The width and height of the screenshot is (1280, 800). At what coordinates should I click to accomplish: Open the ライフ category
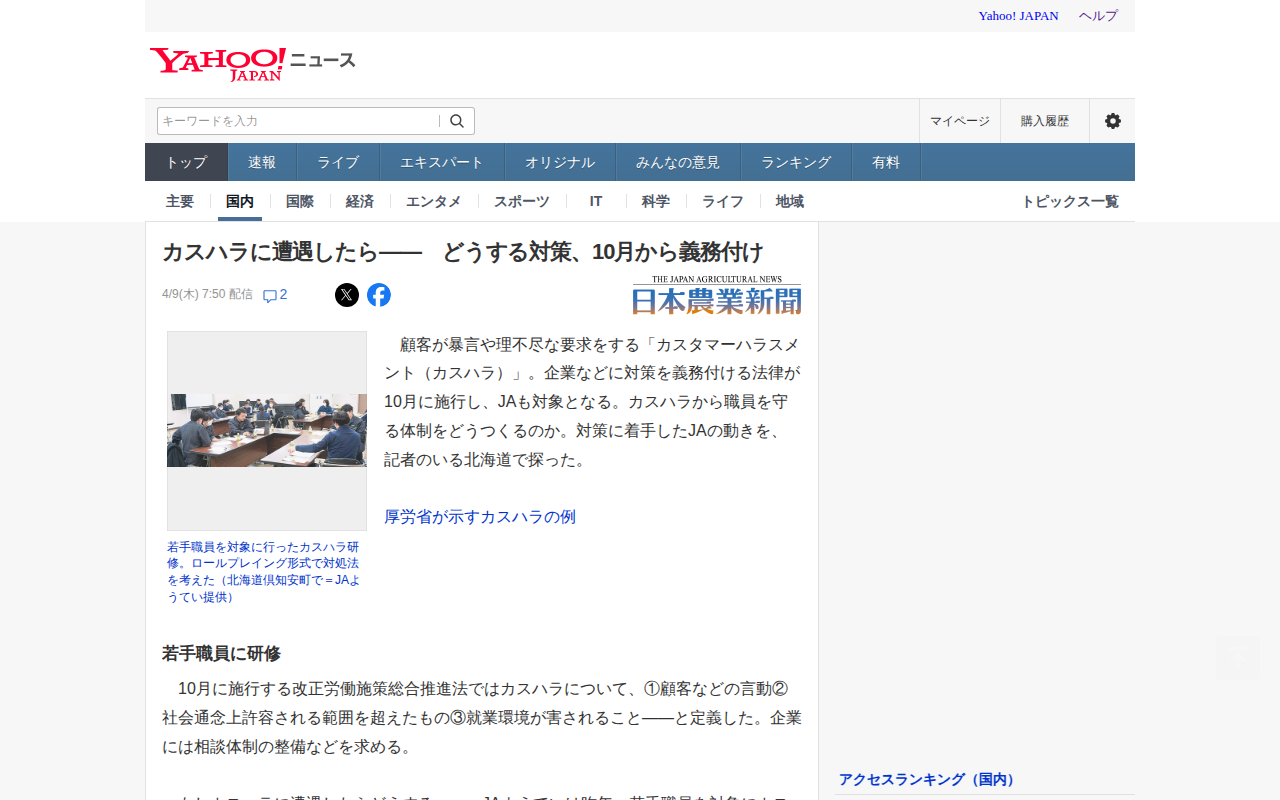[x=723, y=201]
